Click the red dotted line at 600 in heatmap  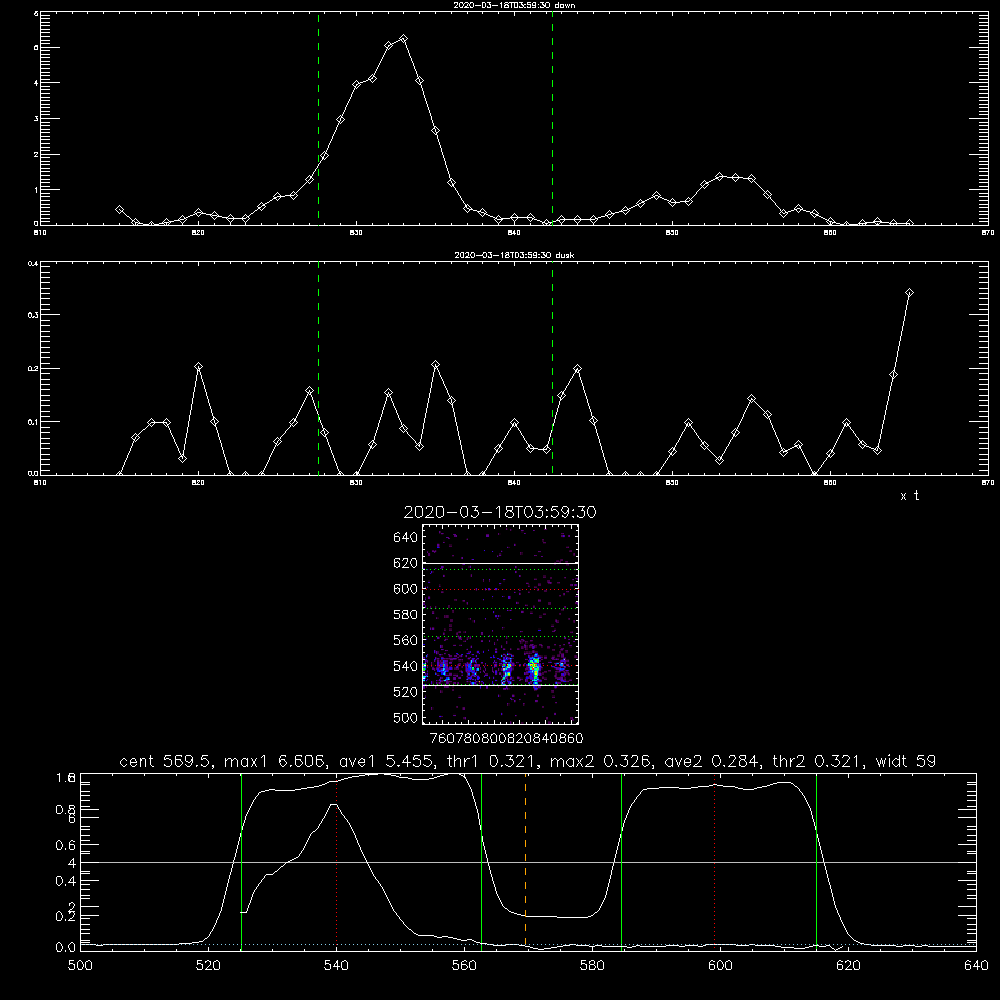(x=501, y=589)
